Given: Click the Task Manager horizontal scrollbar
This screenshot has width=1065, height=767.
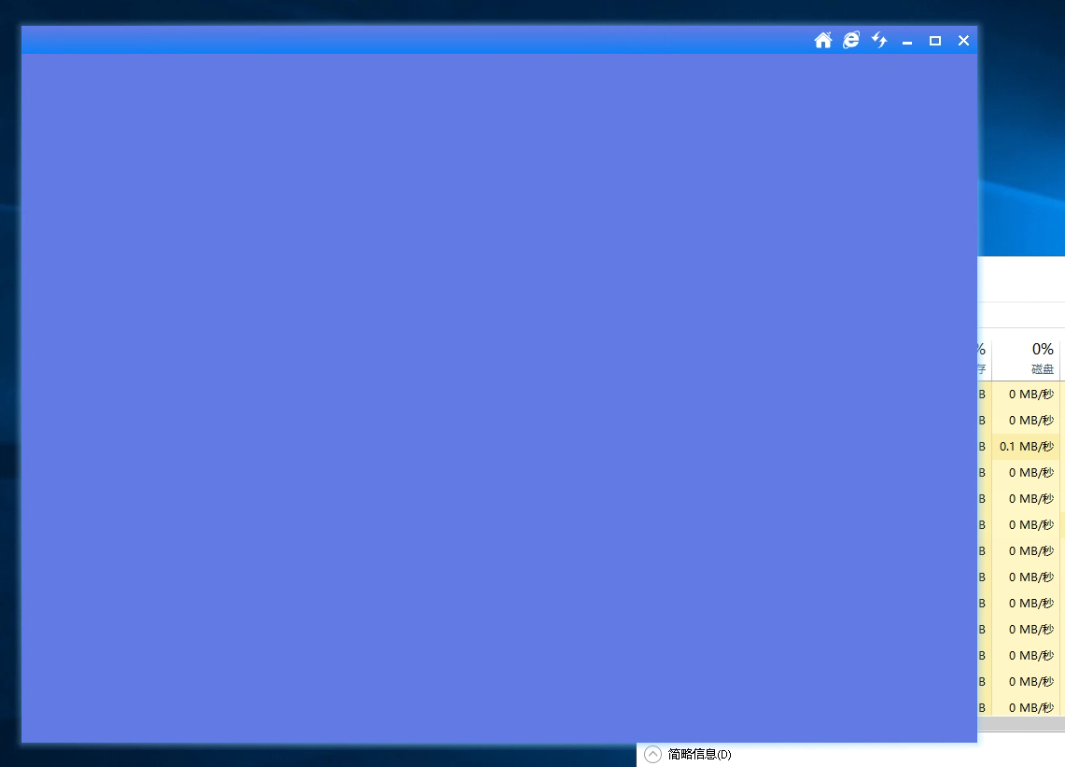Looking at the screenshot, I should click(x=1021, y=724).
